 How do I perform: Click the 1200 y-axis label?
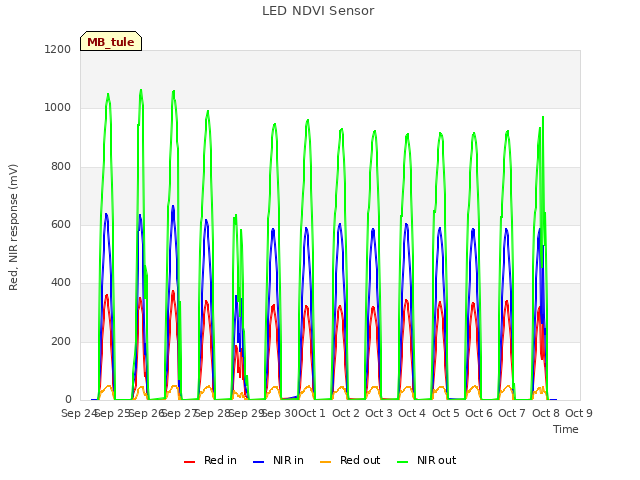tap(58, 49)
